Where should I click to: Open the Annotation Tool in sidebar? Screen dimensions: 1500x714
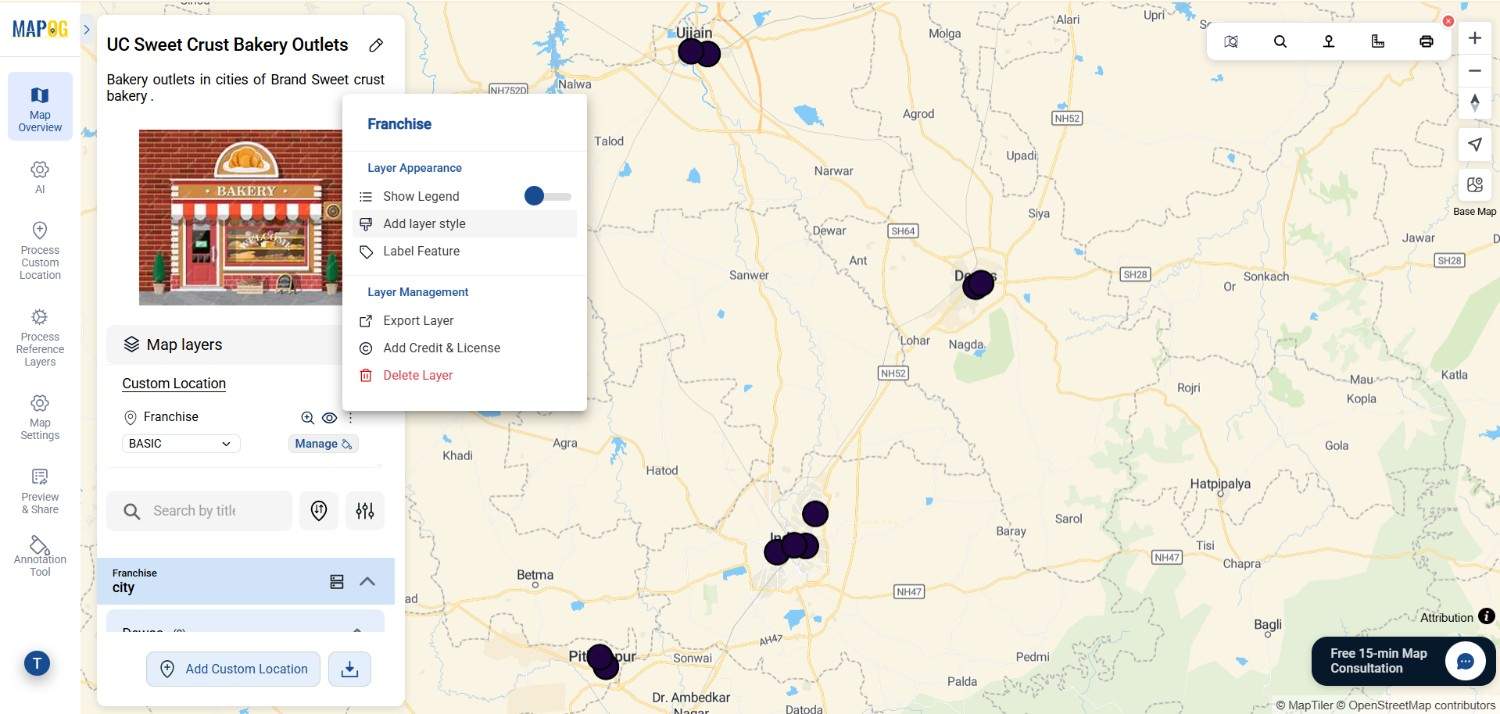pos(40,555)
